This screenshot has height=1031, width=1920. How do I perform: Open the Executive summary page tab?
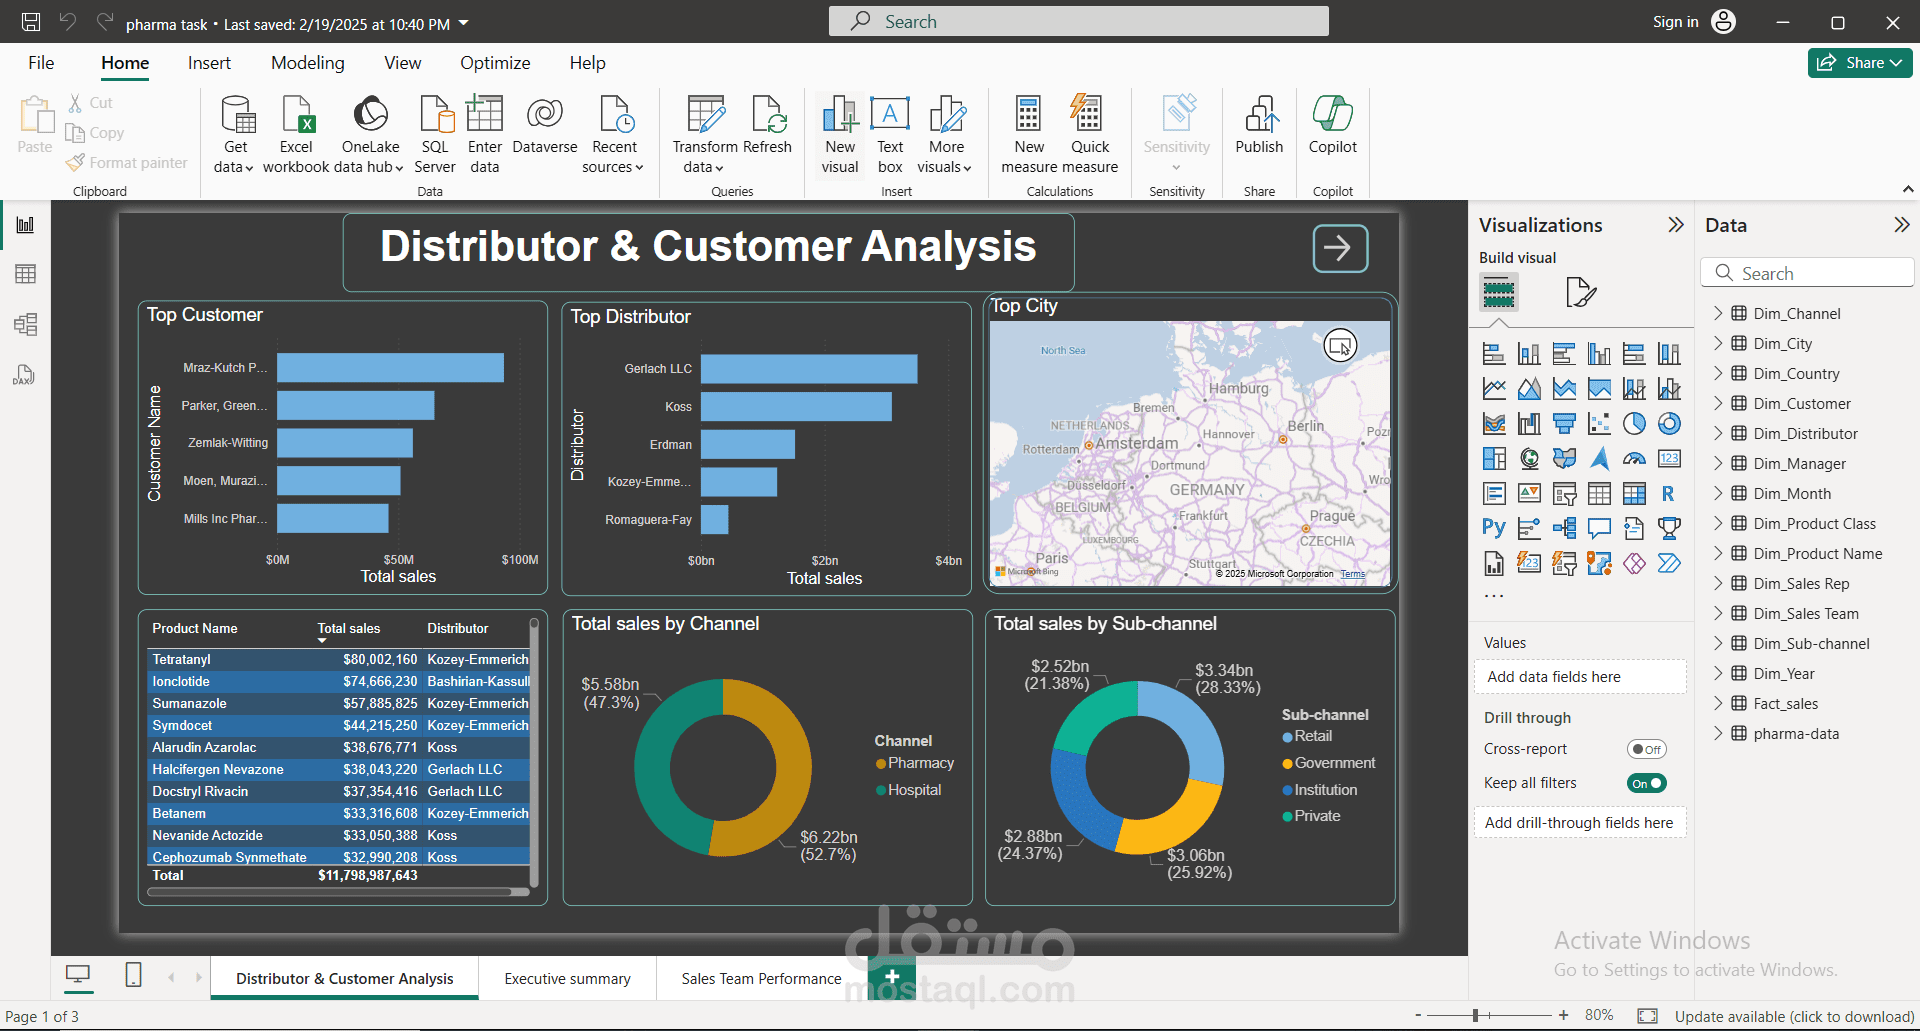567,978
